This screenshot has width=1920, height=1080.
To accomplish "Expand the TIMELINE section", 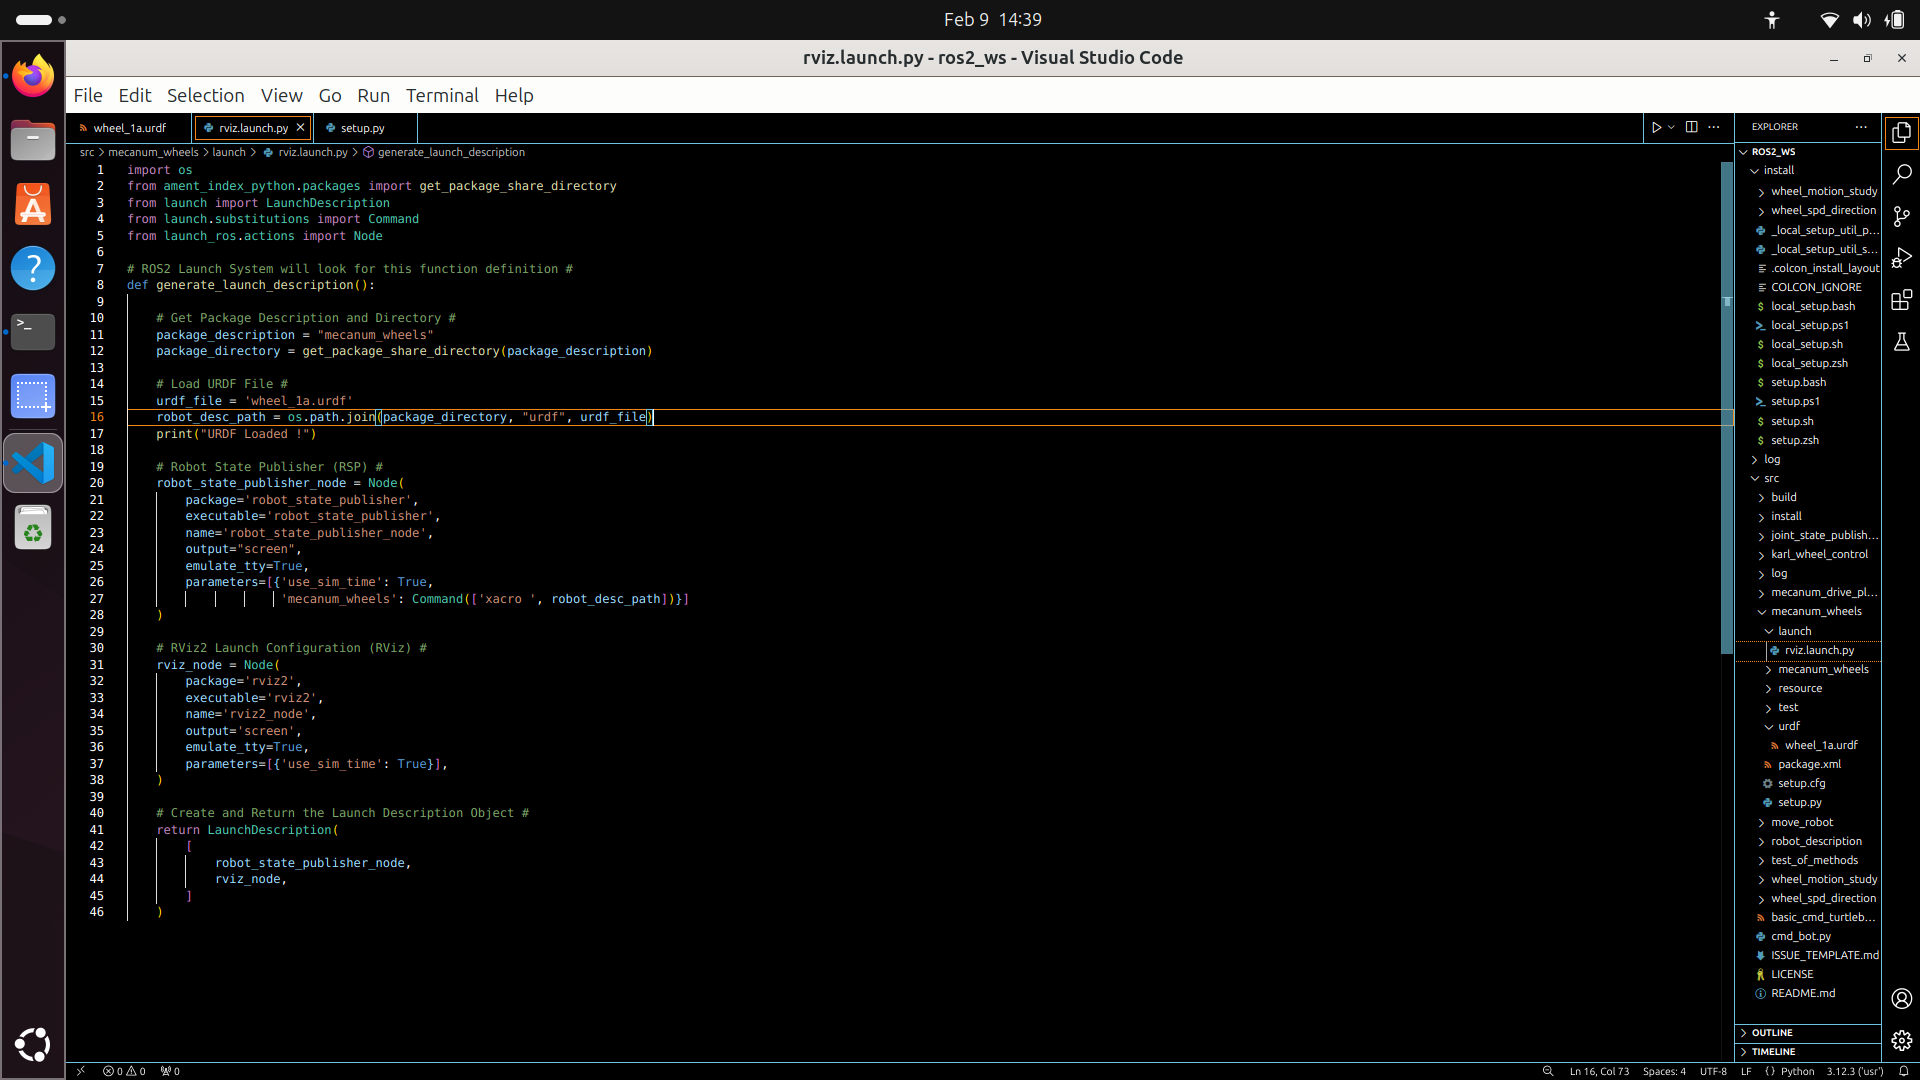I will click(x=1808, y=1052).
